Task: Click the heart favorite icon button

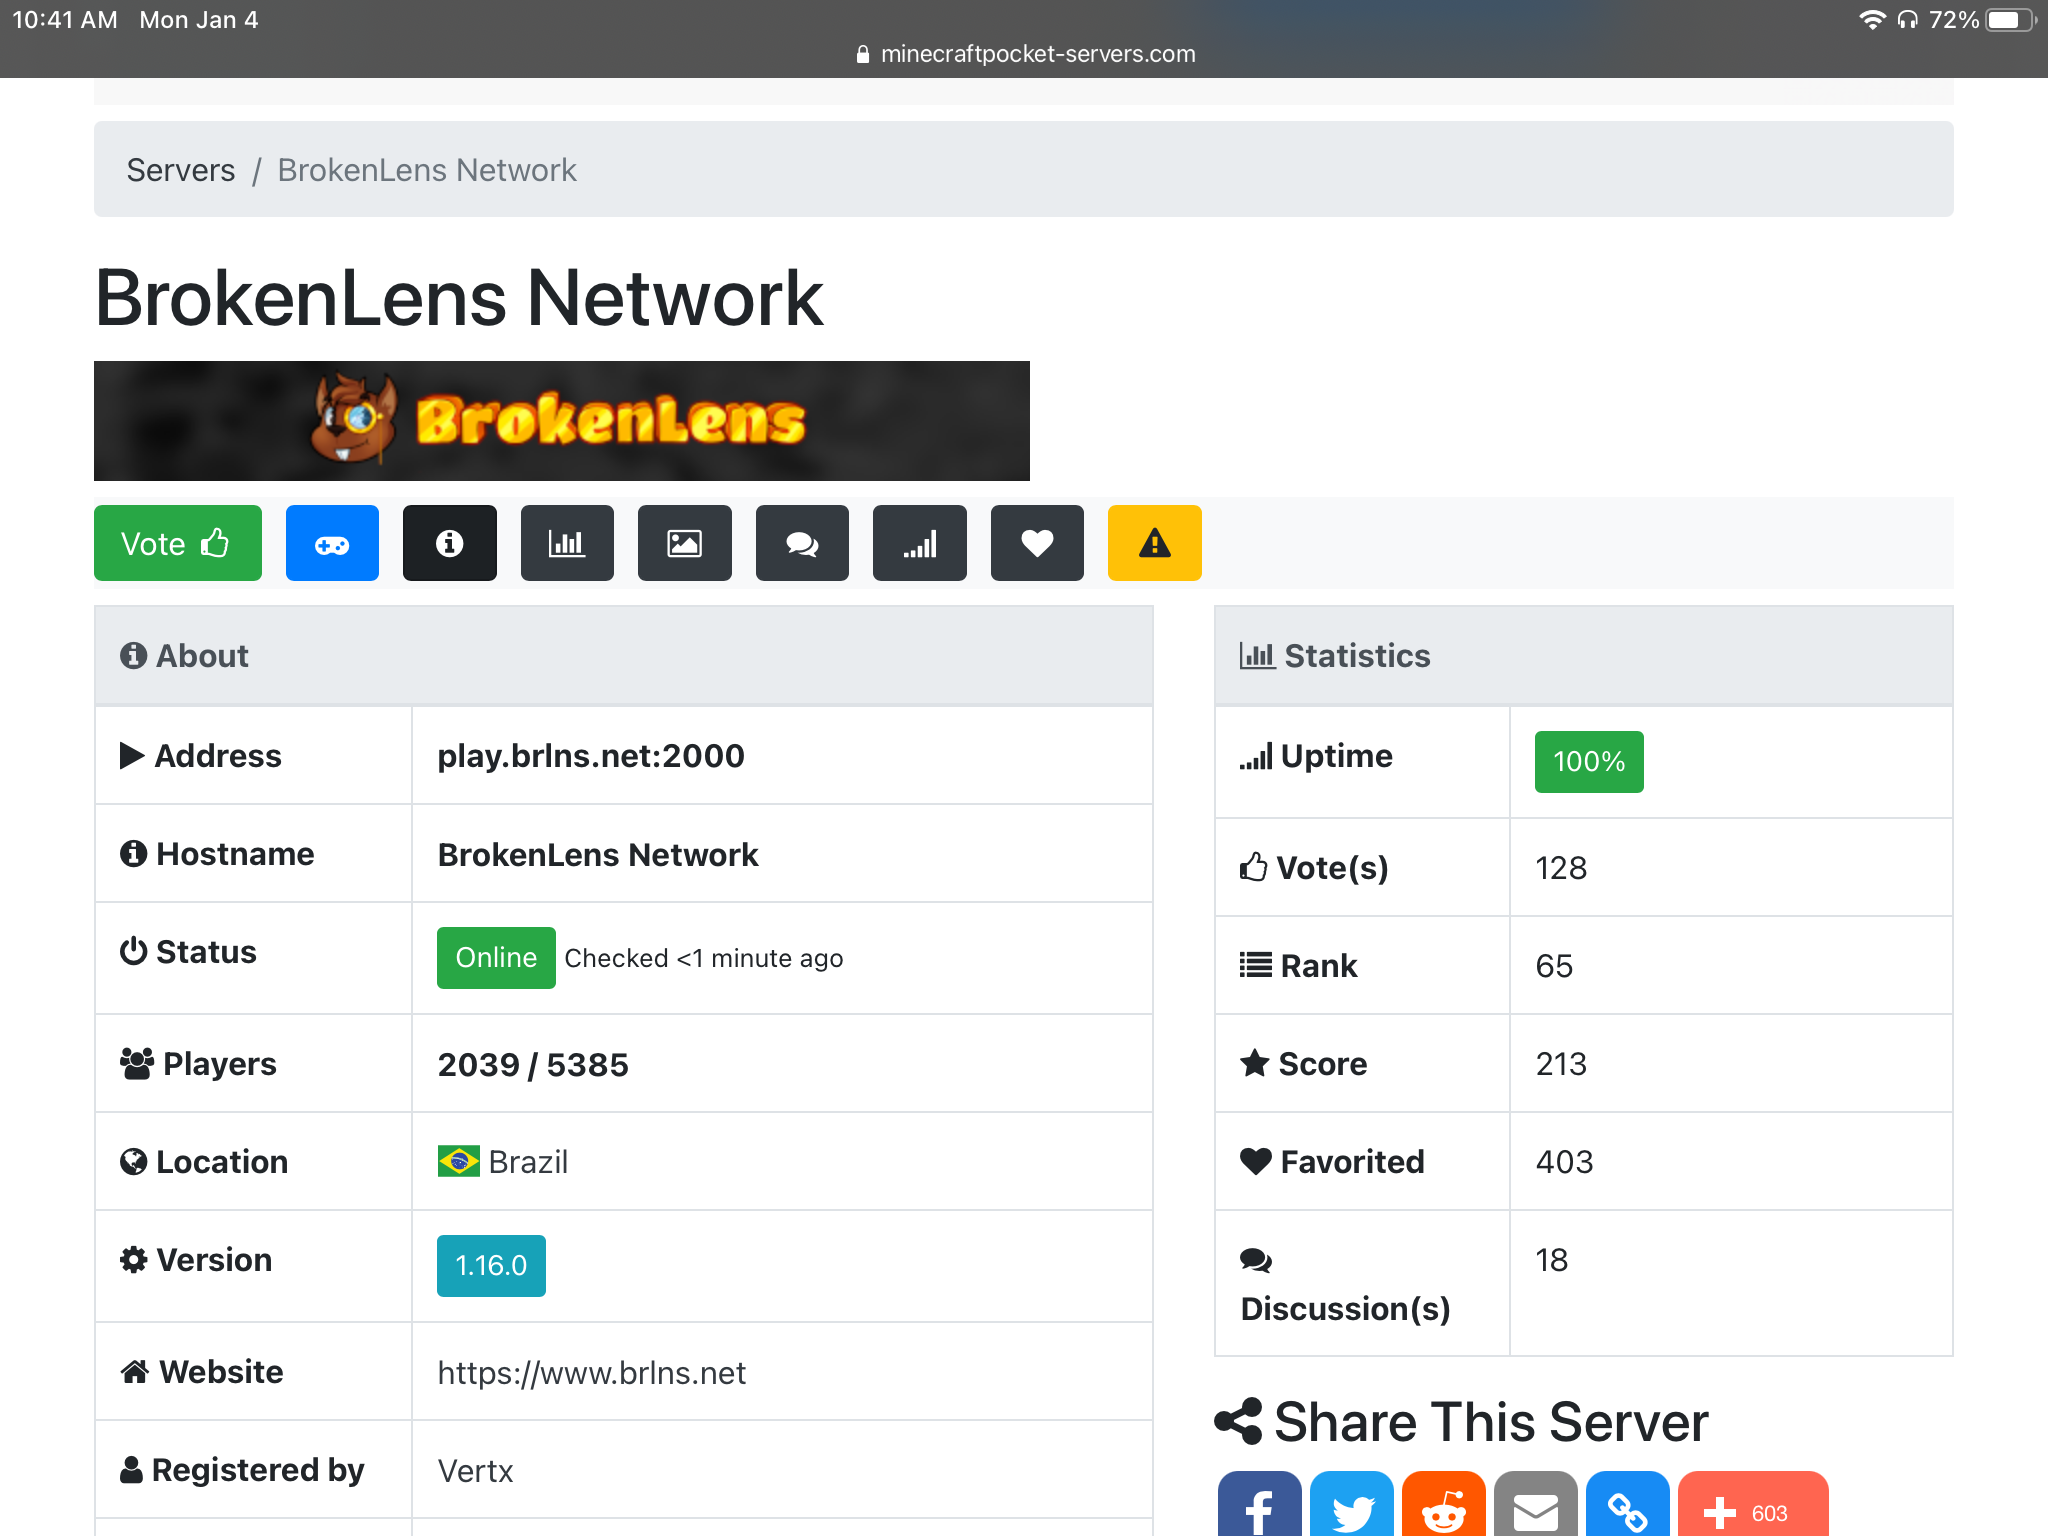Action: 1037,543
